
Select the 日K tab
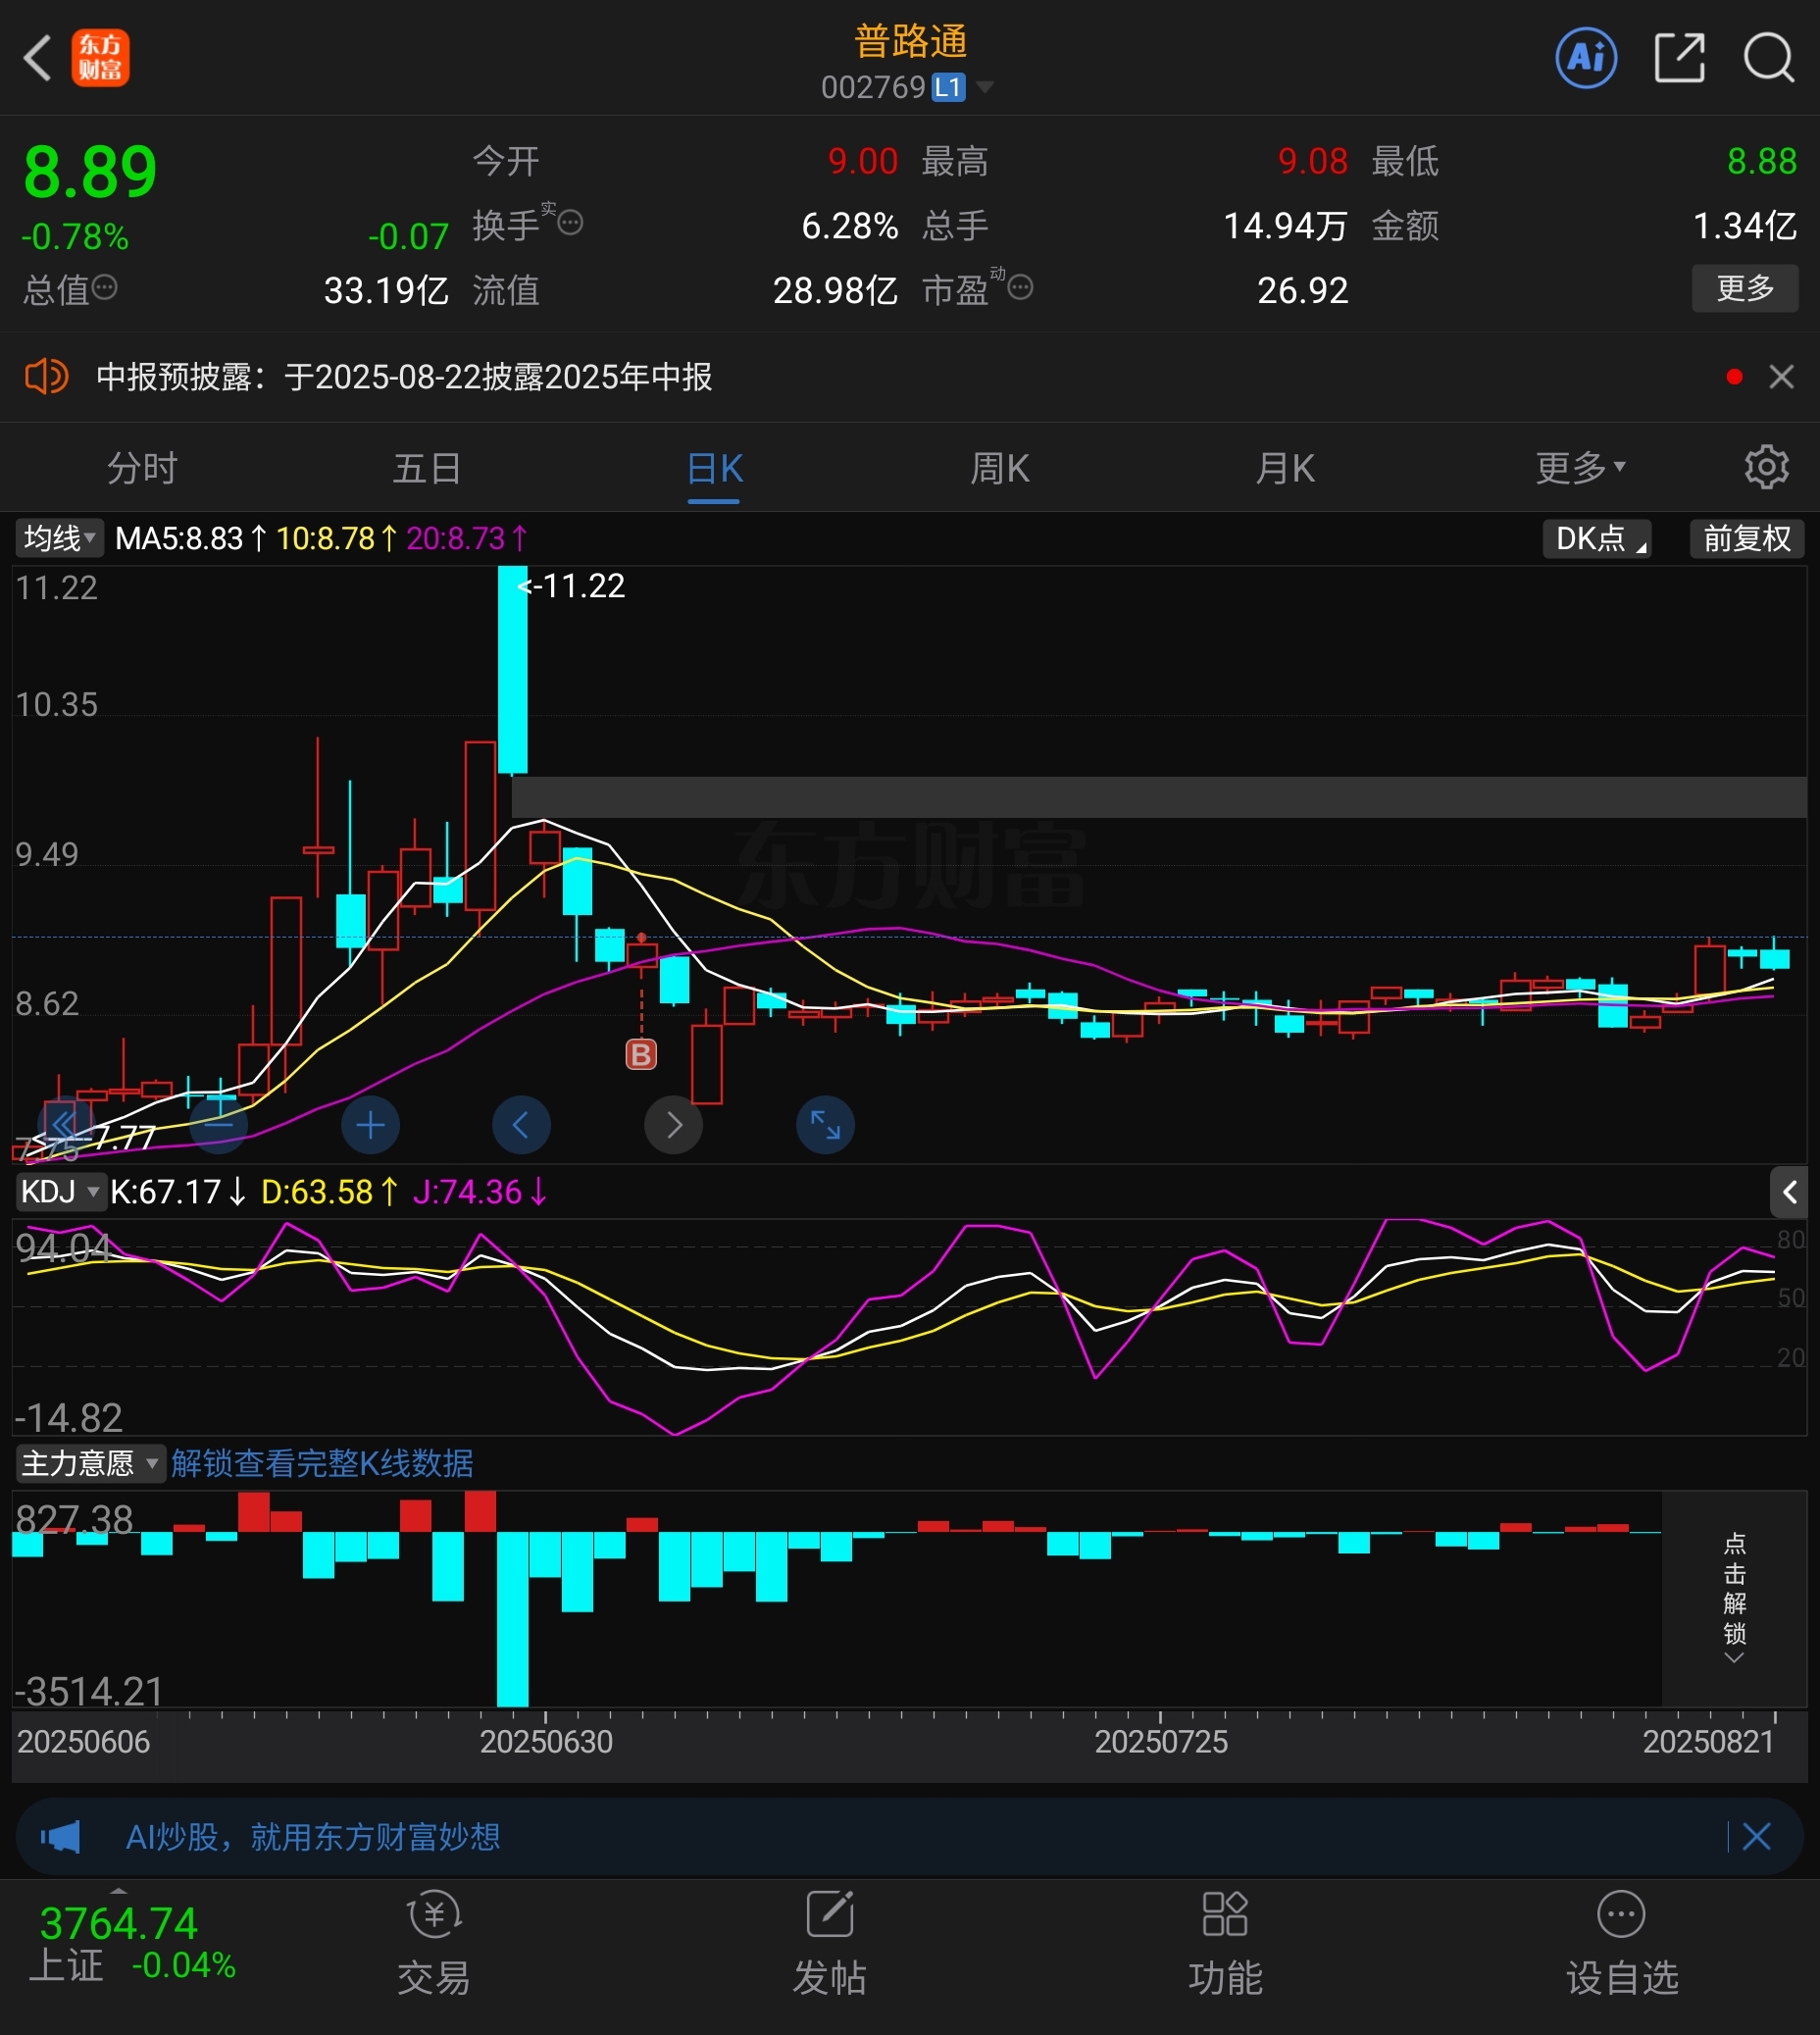pos(714,467)
